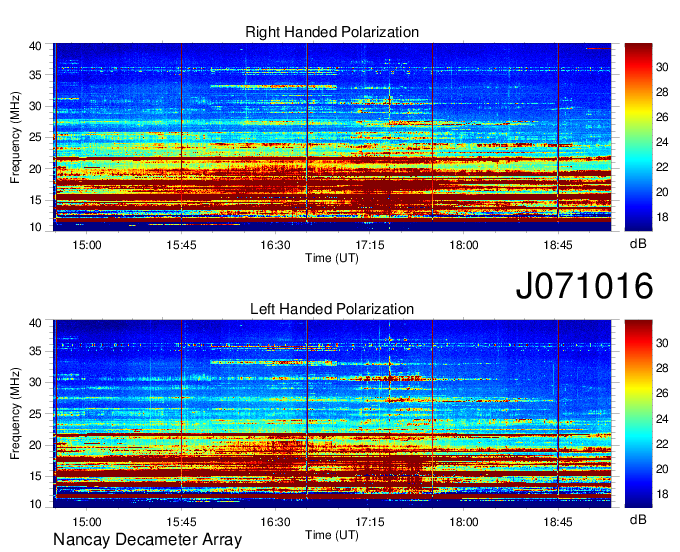680x552 pixels.
Task: Click 30 MHz tick on bottom panel
Action: (35, 382)
